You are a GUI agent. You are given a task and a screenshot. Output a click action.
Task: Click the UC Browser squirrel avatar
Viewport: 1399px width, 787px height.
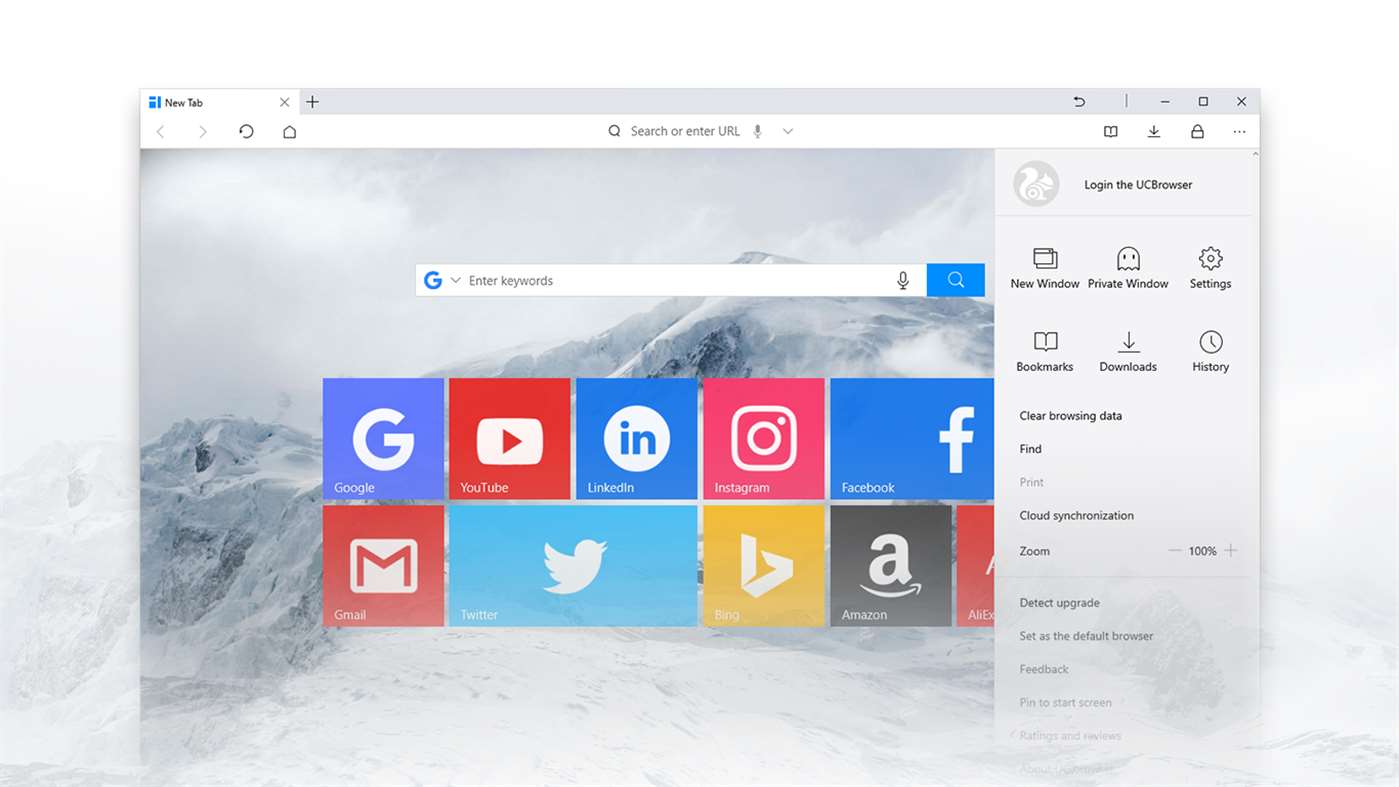pos(1036,184)
